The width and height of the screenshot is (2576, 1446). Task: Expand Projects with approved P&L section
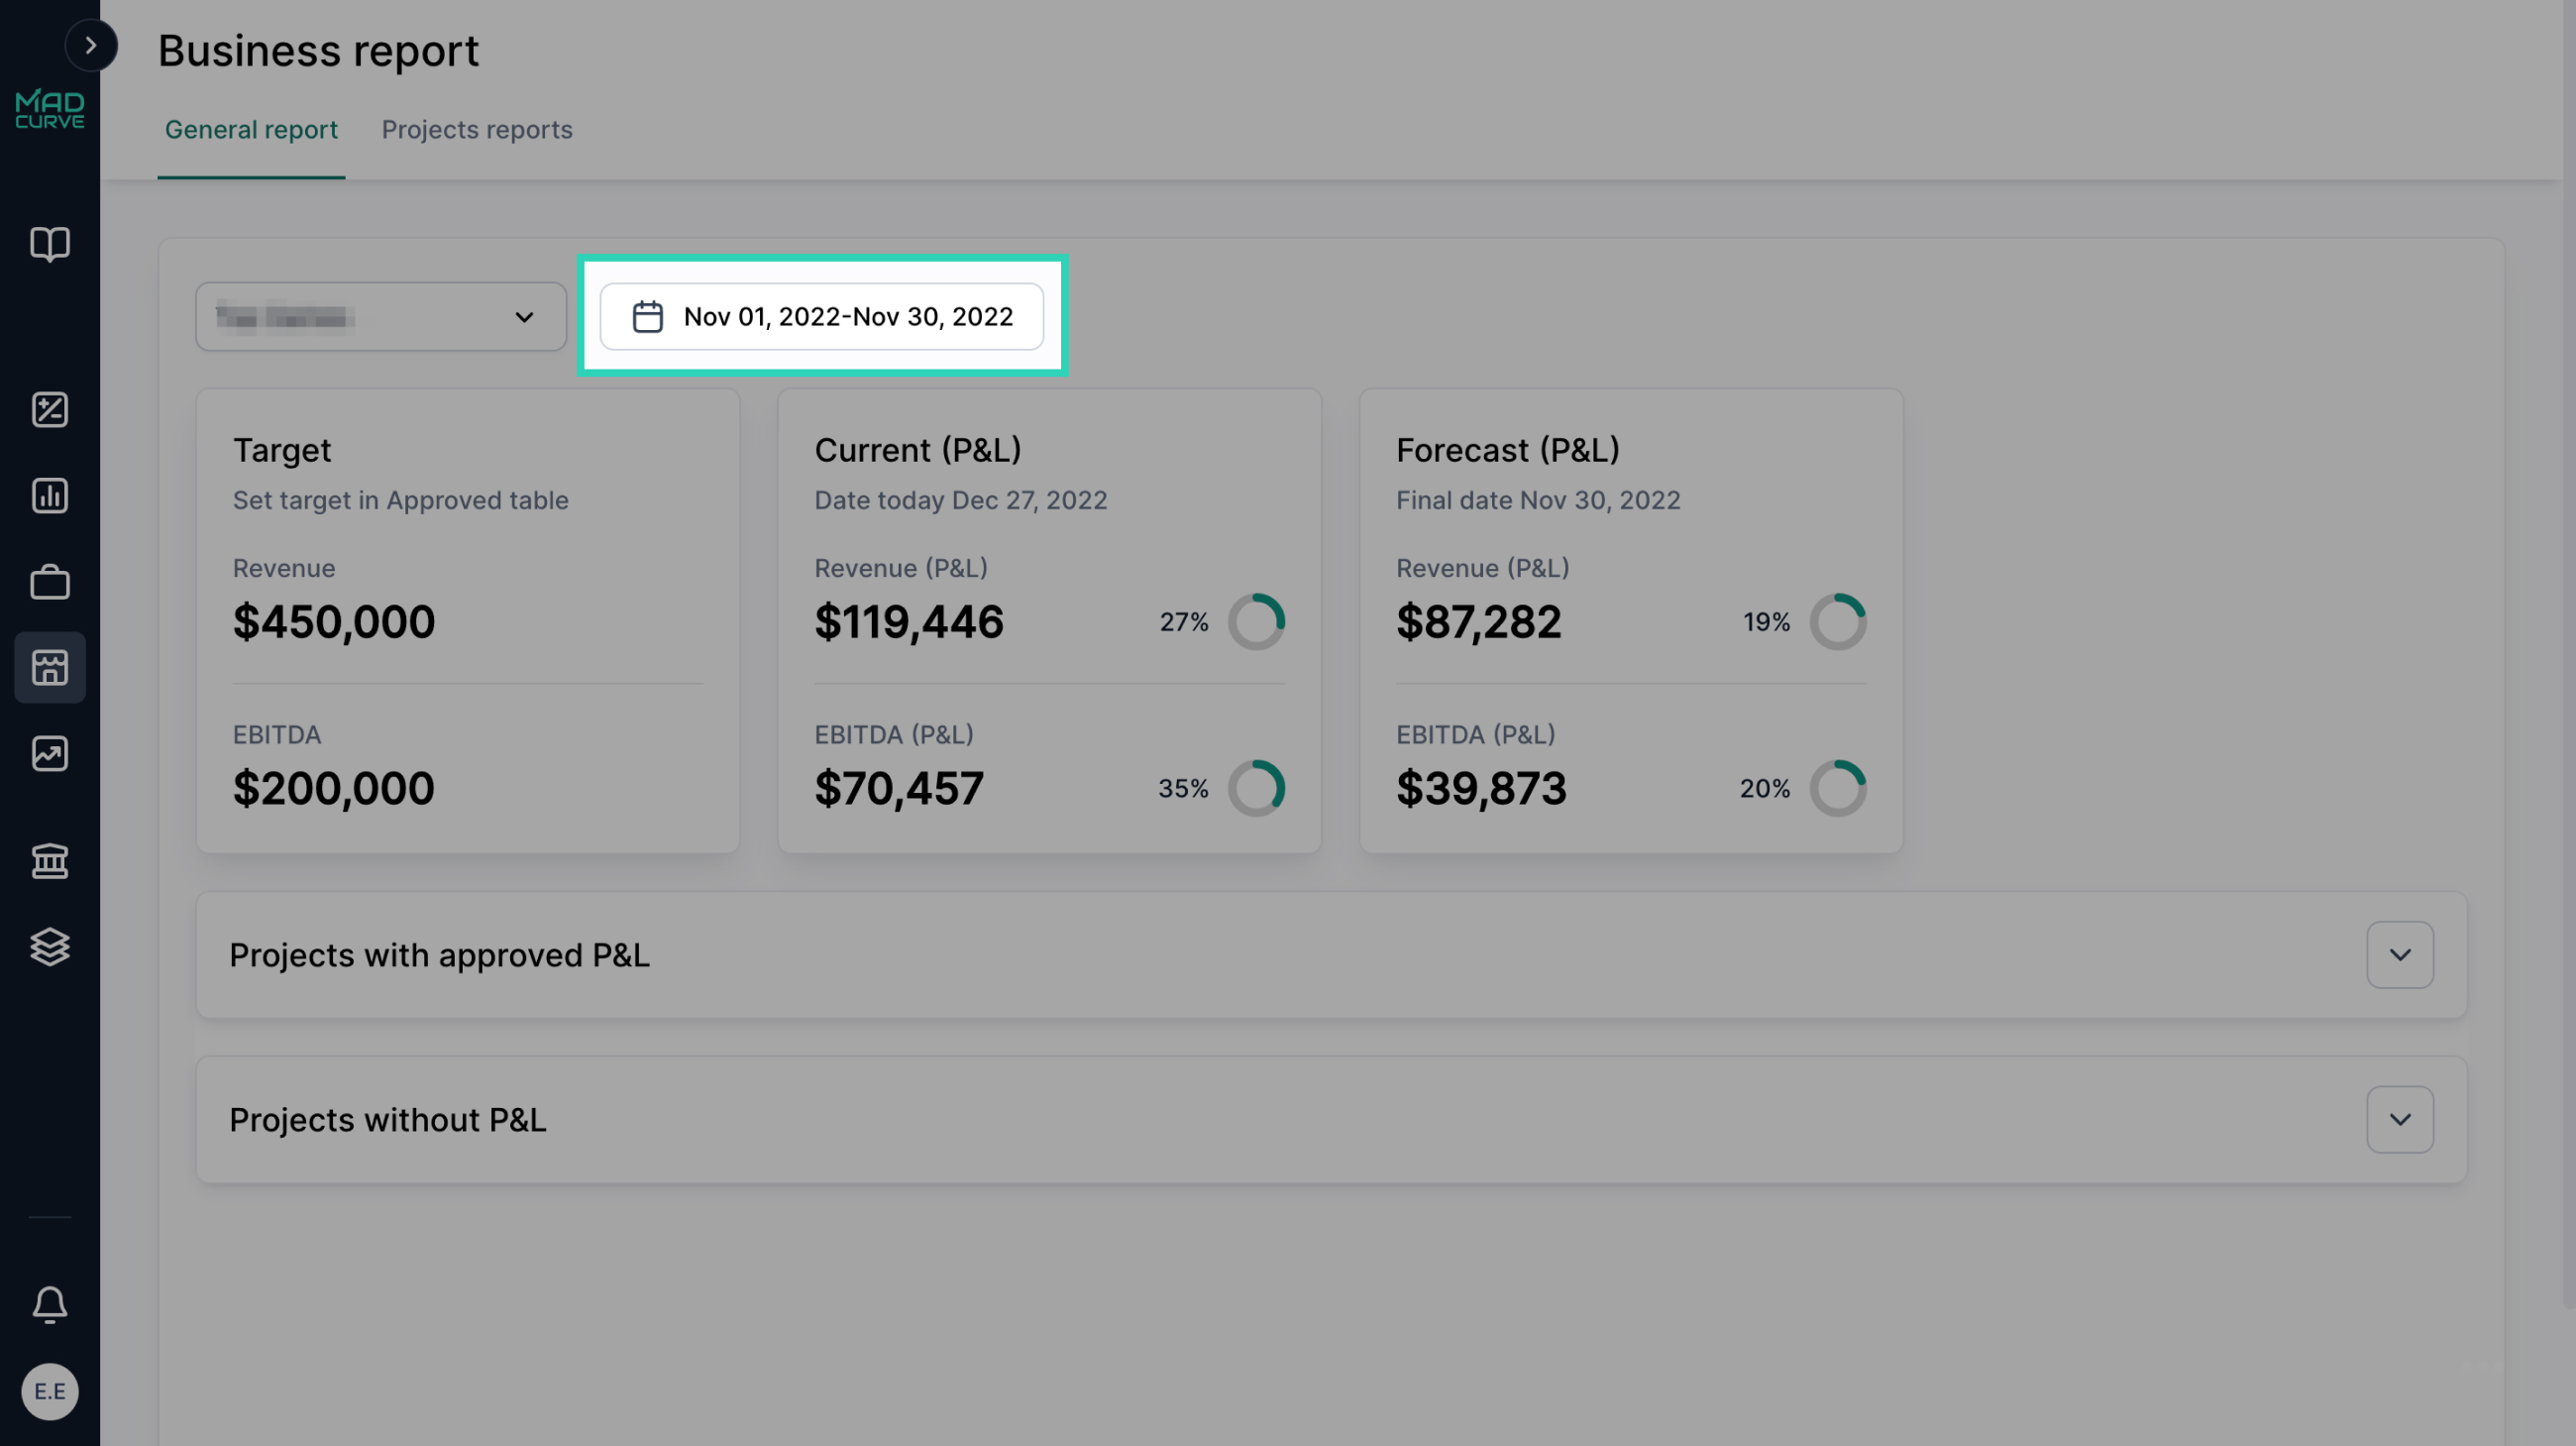[2399, 955]
